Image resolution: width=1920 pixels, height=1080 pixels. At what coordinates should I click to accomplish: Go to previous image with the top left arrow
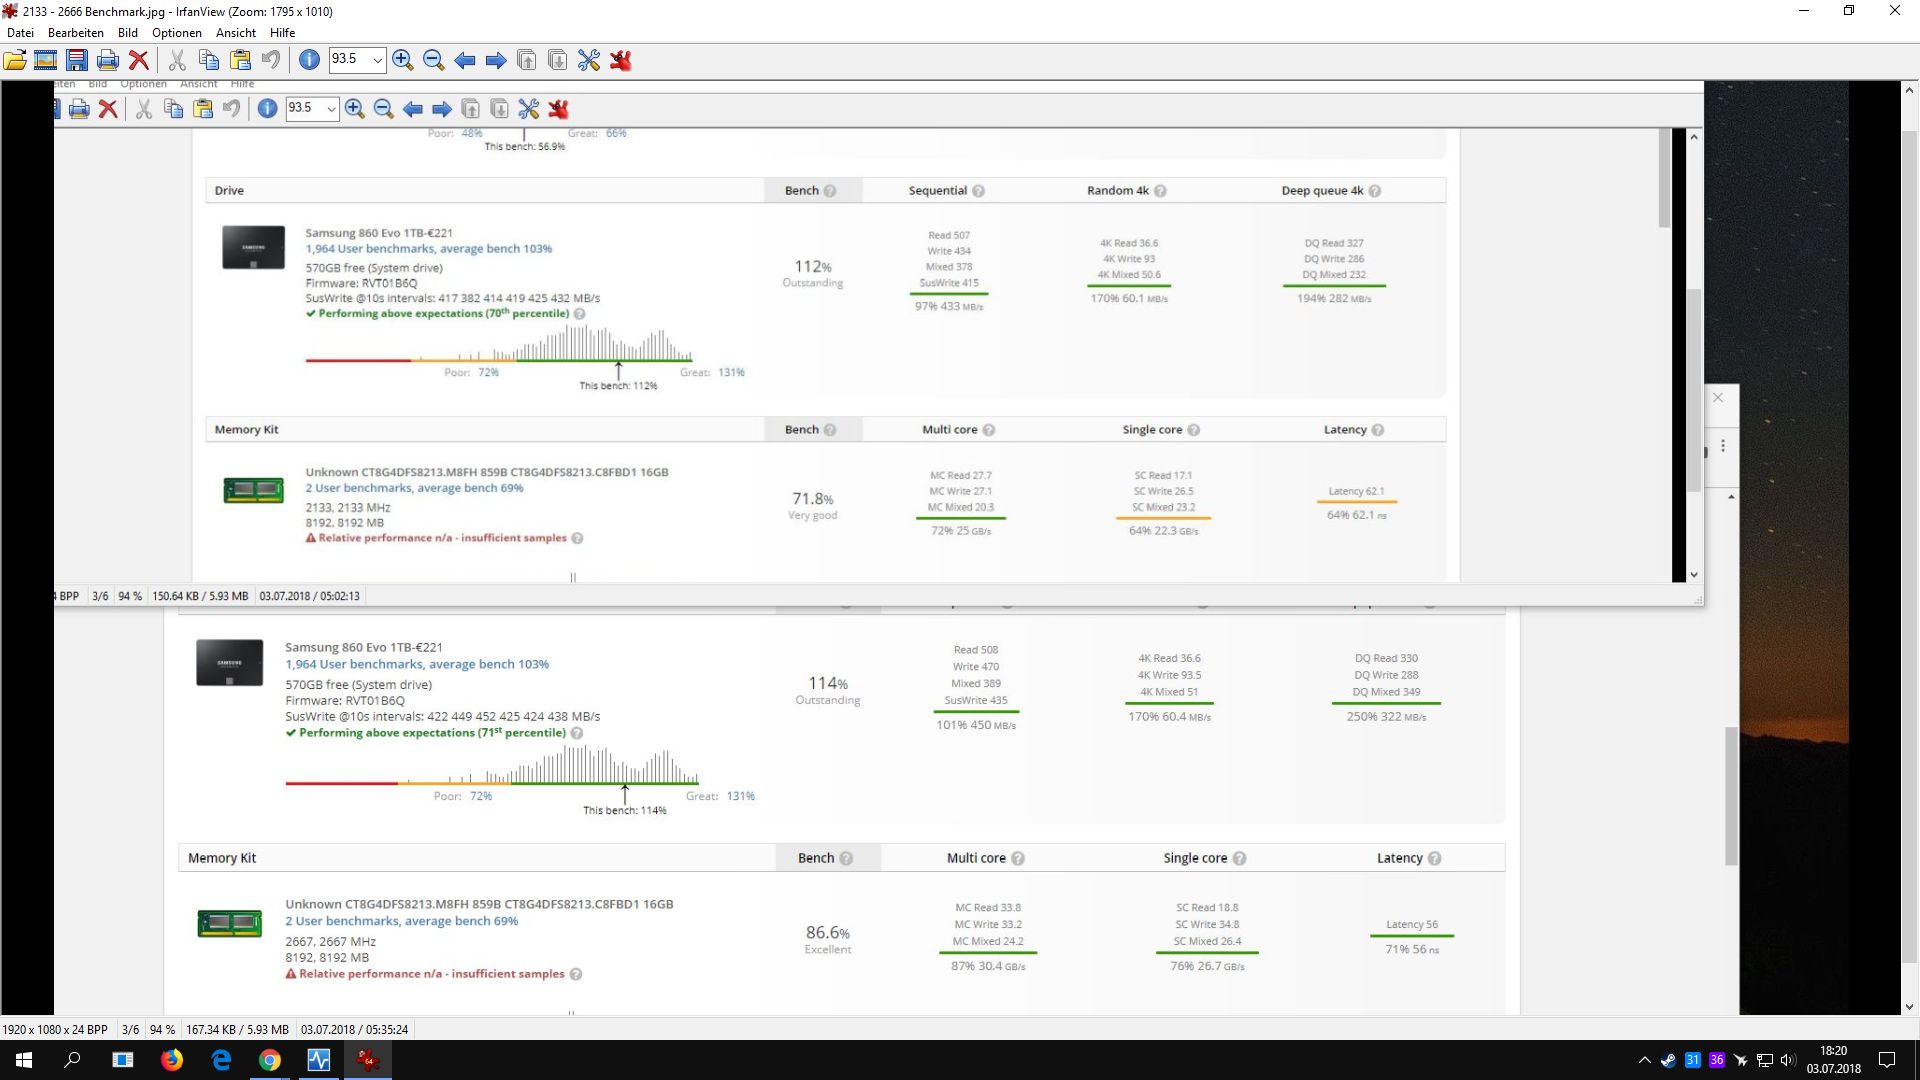[465, 60]
